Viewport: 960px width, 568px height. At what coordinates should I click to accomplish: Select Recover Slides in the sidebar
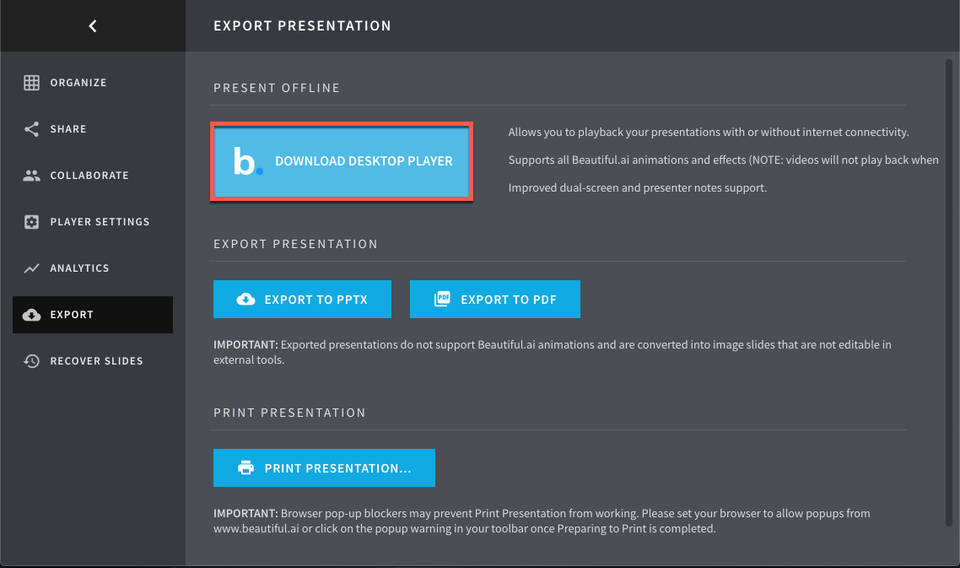pyautogui.click(x=96, y=361)
